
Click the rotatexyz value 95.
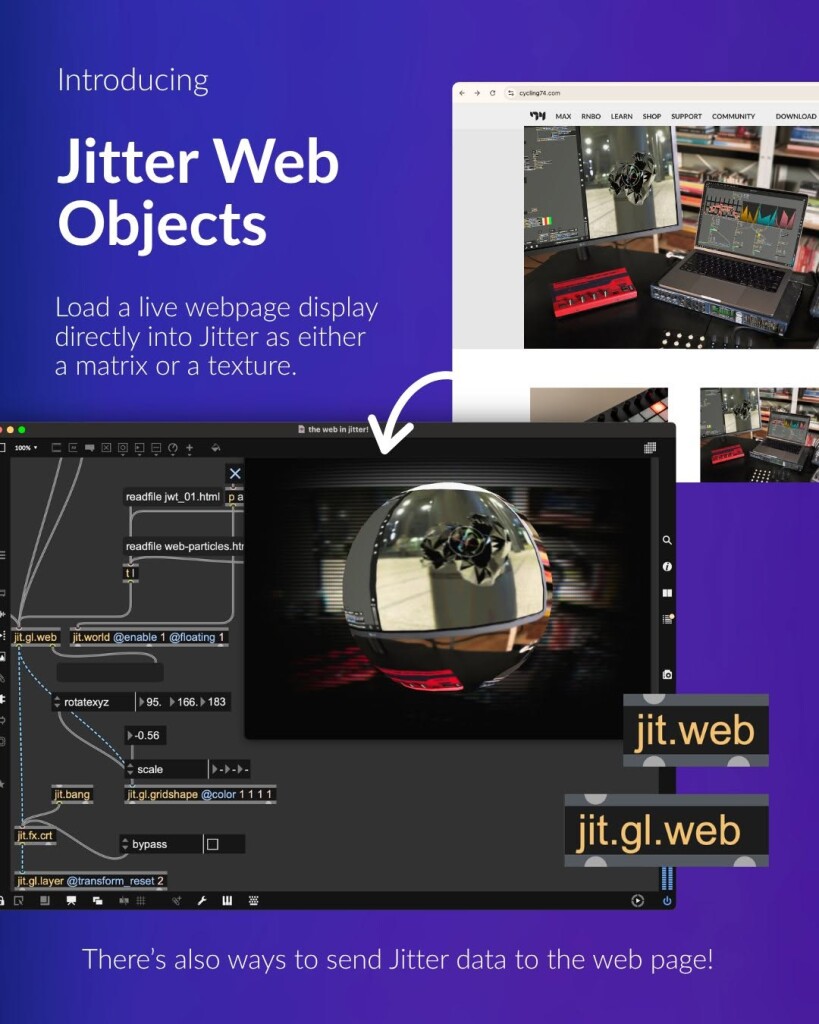[153, 702]
